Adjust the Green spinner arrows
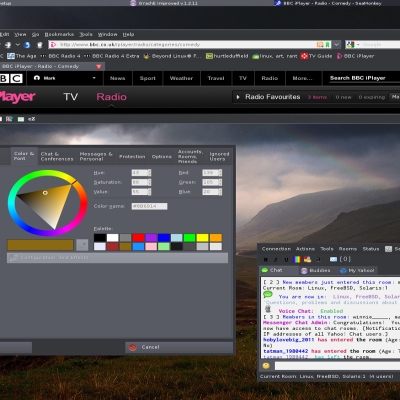Screen dimensions: 400x400 pos(220,182)
